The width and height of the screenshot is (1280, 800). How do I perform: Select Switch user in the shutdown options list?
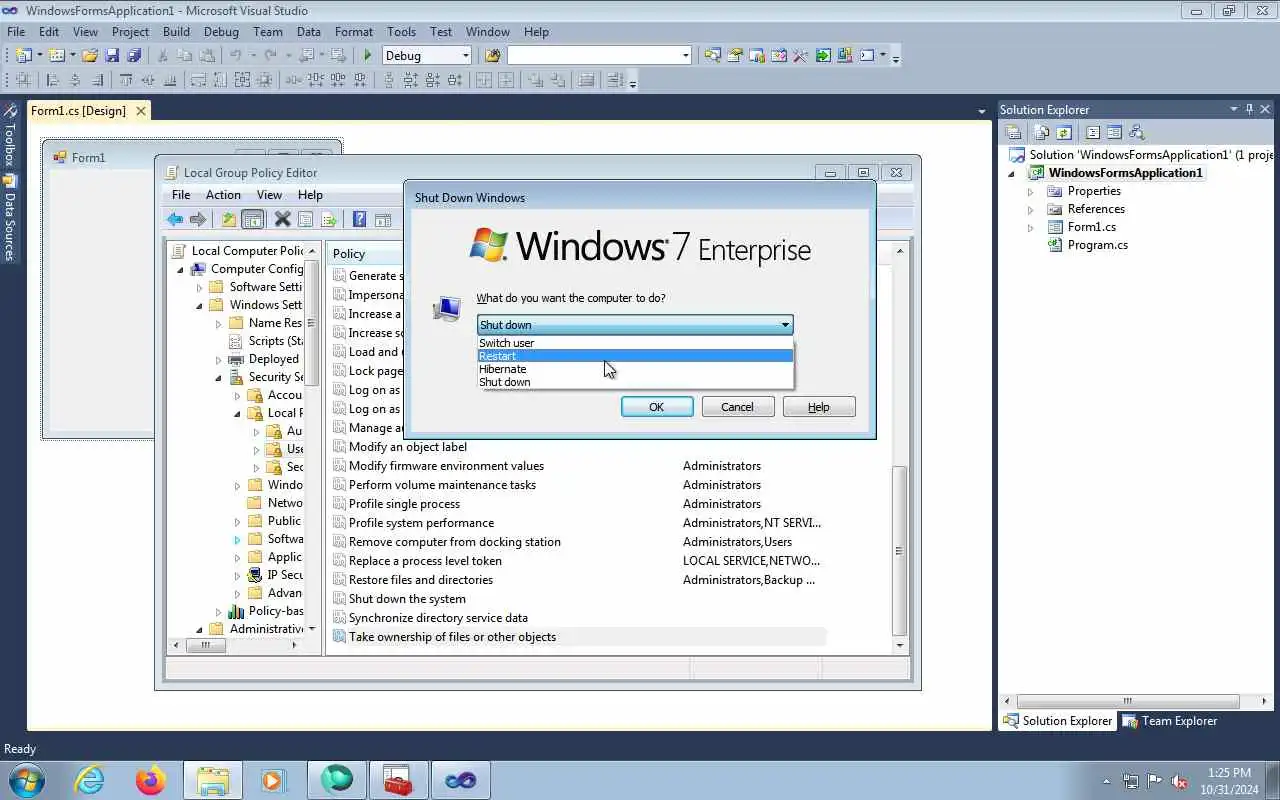(635, 343)
